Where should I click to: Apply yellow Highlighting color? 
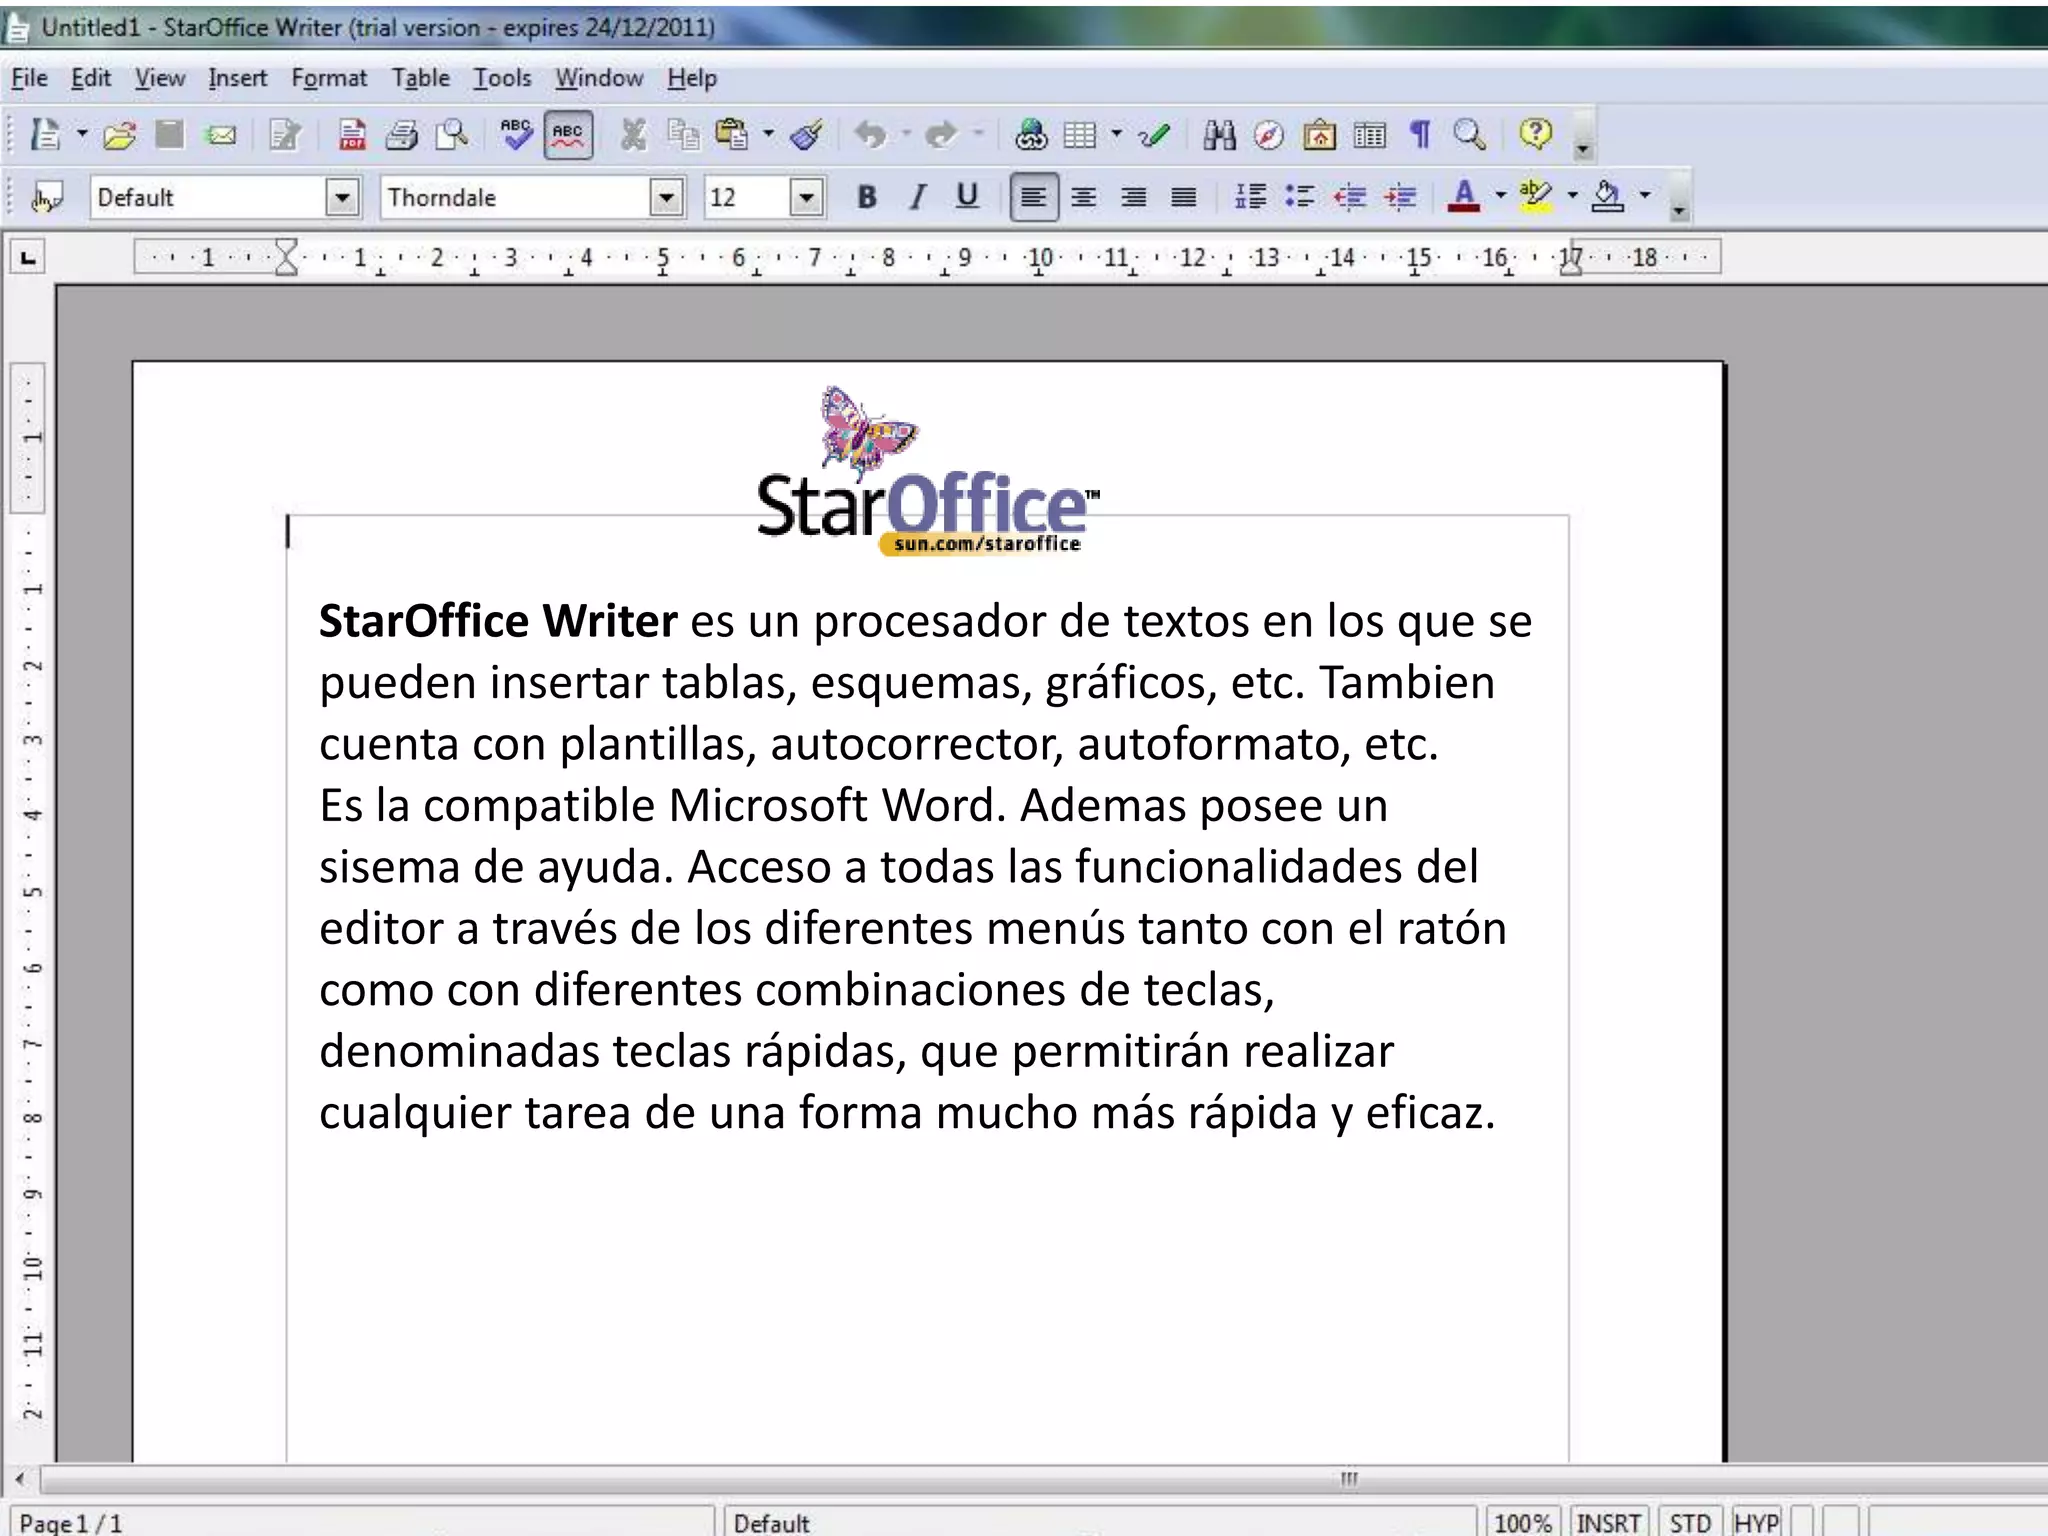[1536, 196]
